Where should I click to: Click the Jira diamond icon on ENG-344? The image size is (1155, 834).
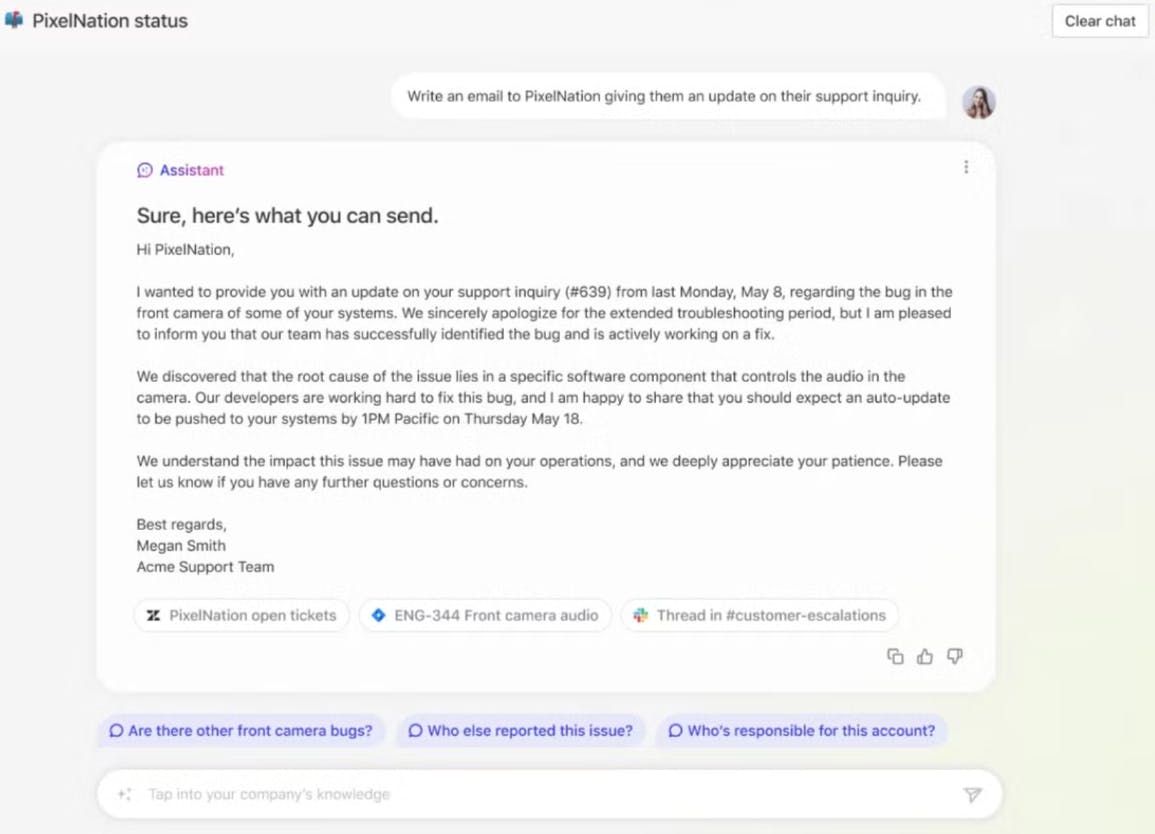[378, 616]
